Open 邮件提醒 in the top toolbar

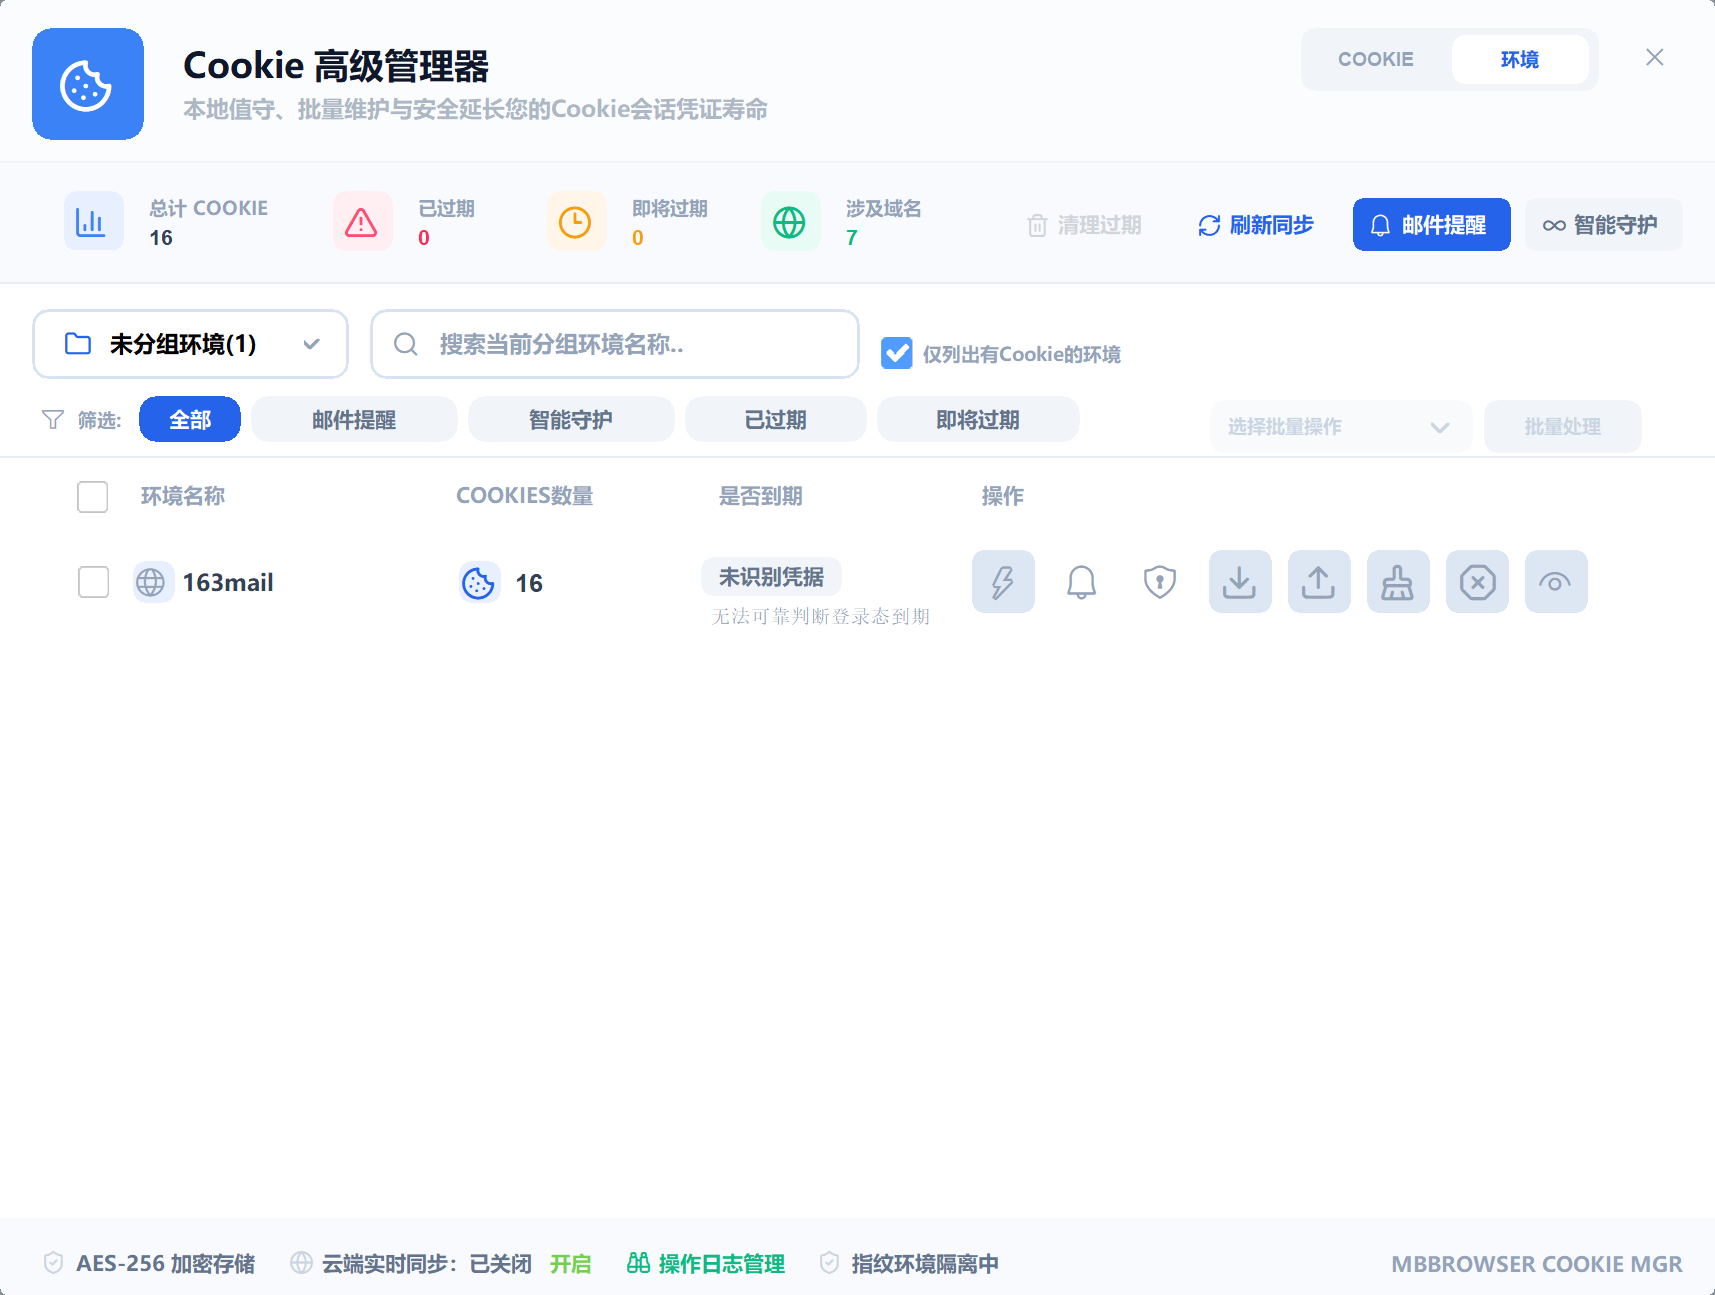point(1432,225)
